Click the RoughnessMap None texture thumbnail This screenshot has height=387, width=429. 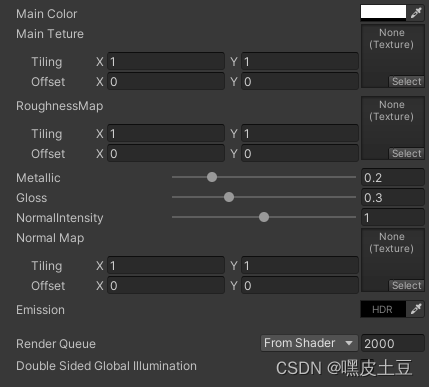(x=393, y=128)
